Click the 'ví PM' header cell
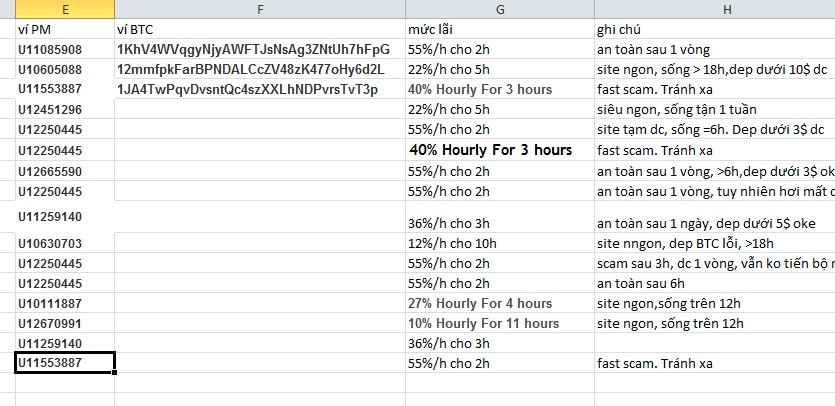 pyautogui.click(x=65, y=29)
